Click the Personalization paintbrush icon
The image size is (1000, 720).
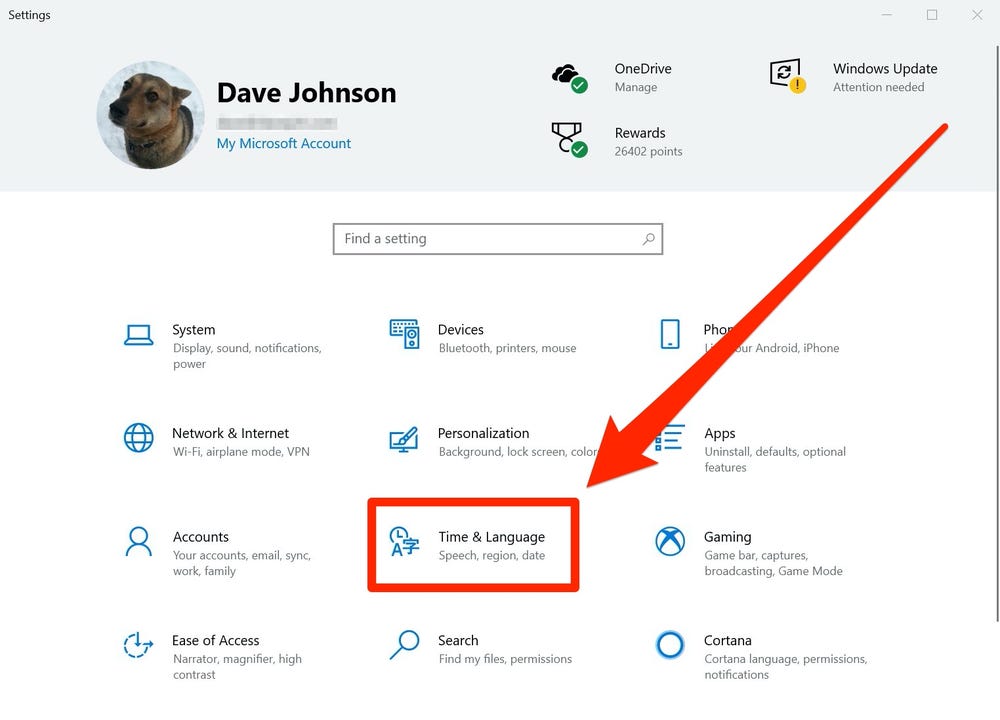coord(404,439)
